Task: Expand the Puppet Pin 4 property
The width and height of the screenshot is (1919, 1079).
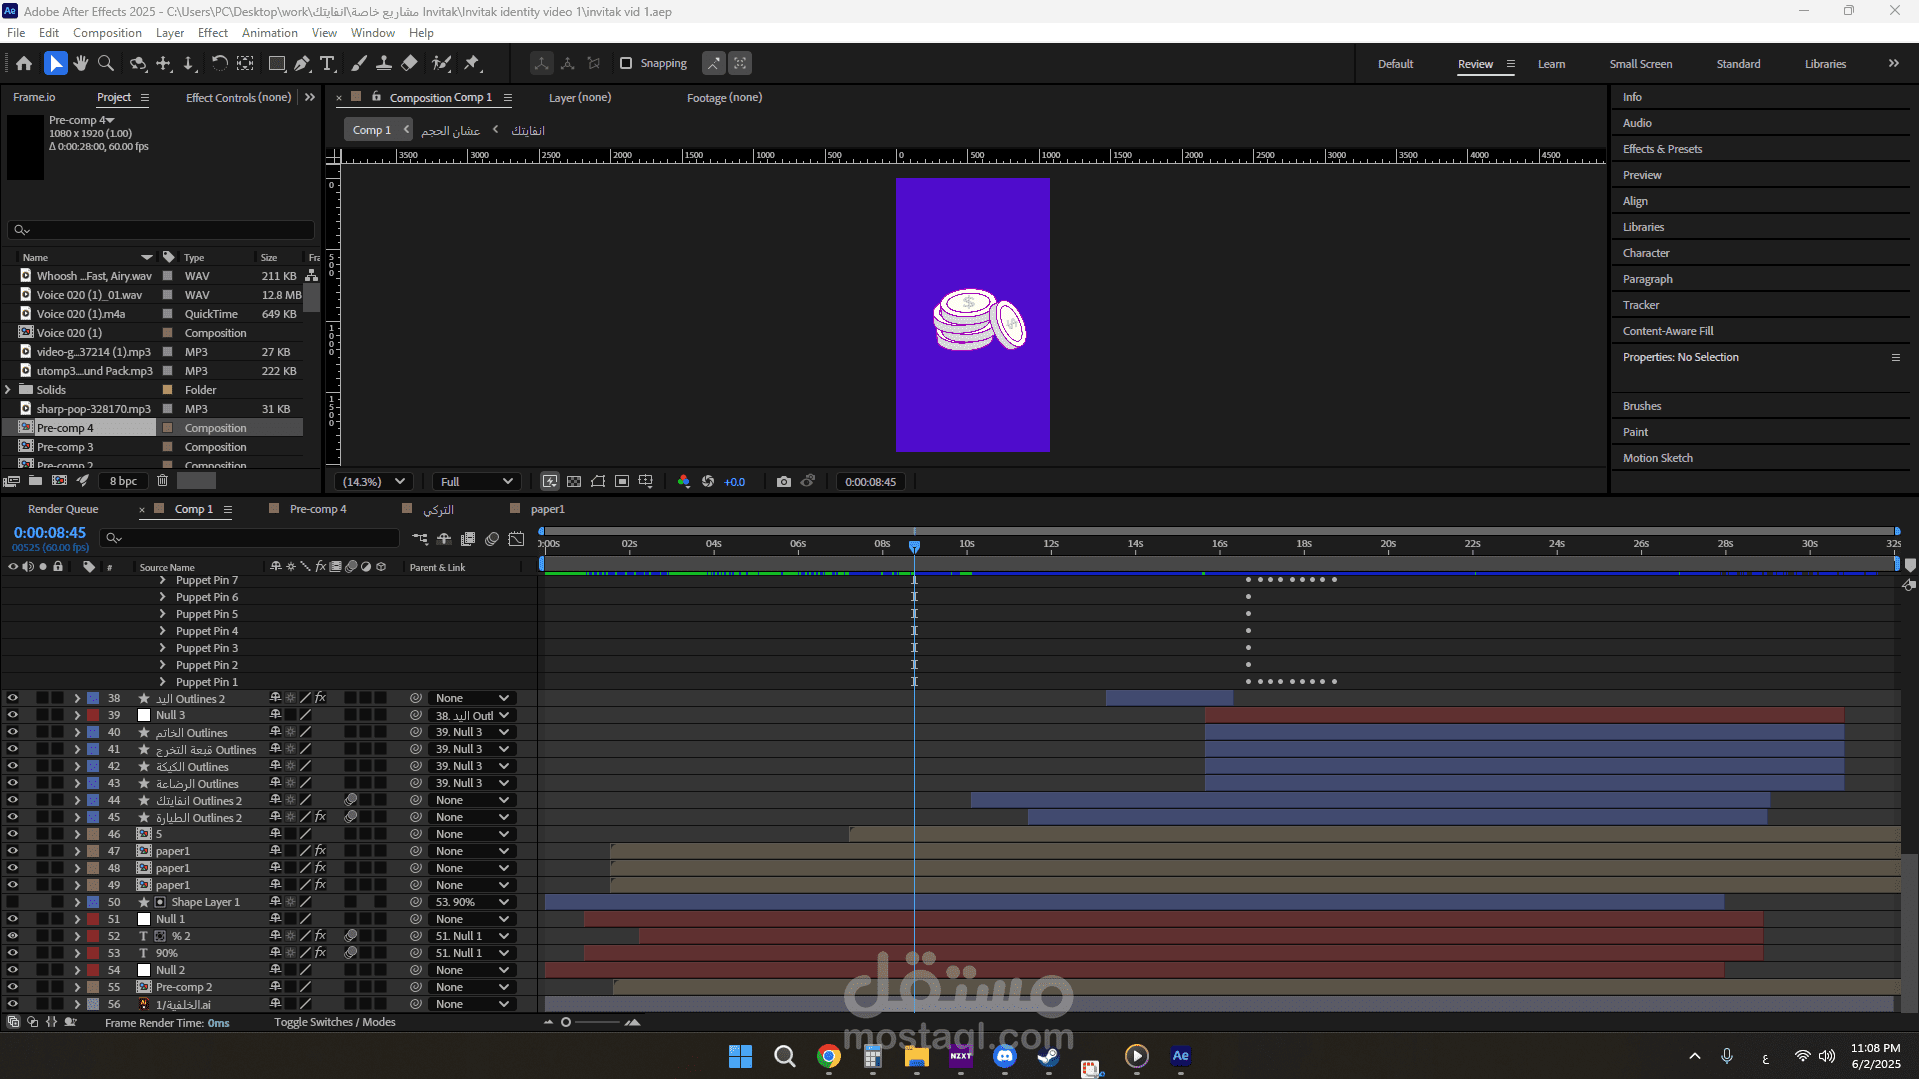Action: tap(163, 631)
